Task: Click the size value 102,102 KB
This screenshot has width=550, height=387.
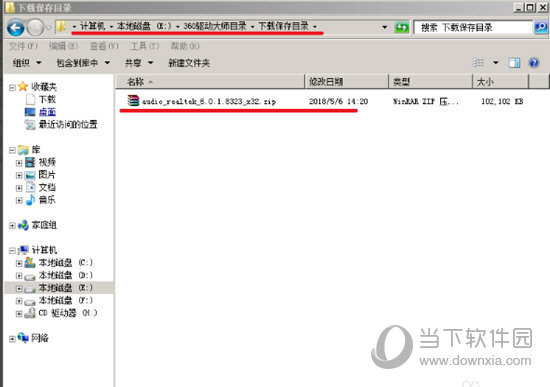Action: click(x=502, y=101)
